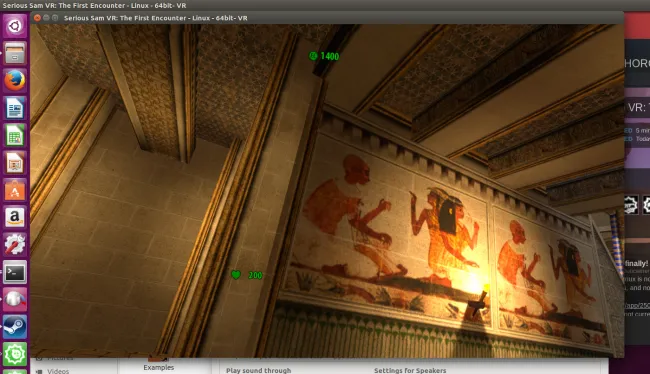Follow the /app/250 store link
This screenshot has height=374, width=650.
click(637, 306)
